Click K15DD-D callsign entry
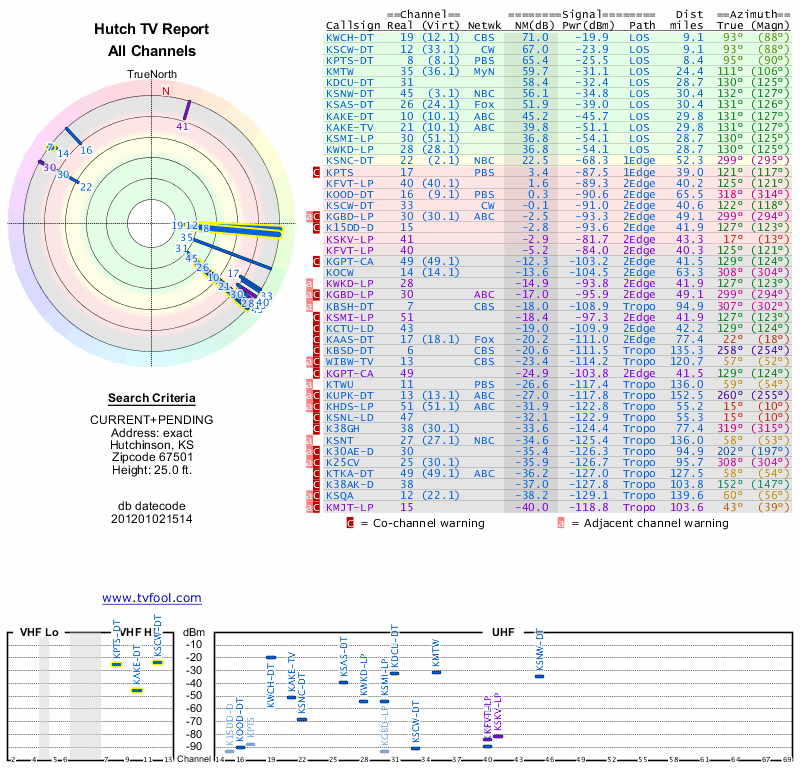Viewport: 800px width, 768px height. click(349, 228)
